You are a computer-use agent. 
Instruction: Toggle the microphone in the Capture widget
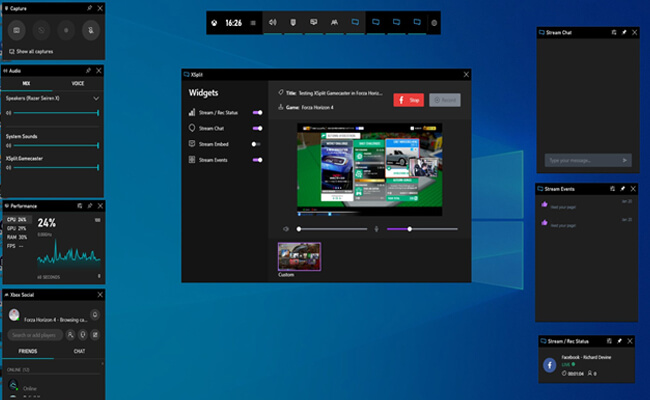click(91, 30)
